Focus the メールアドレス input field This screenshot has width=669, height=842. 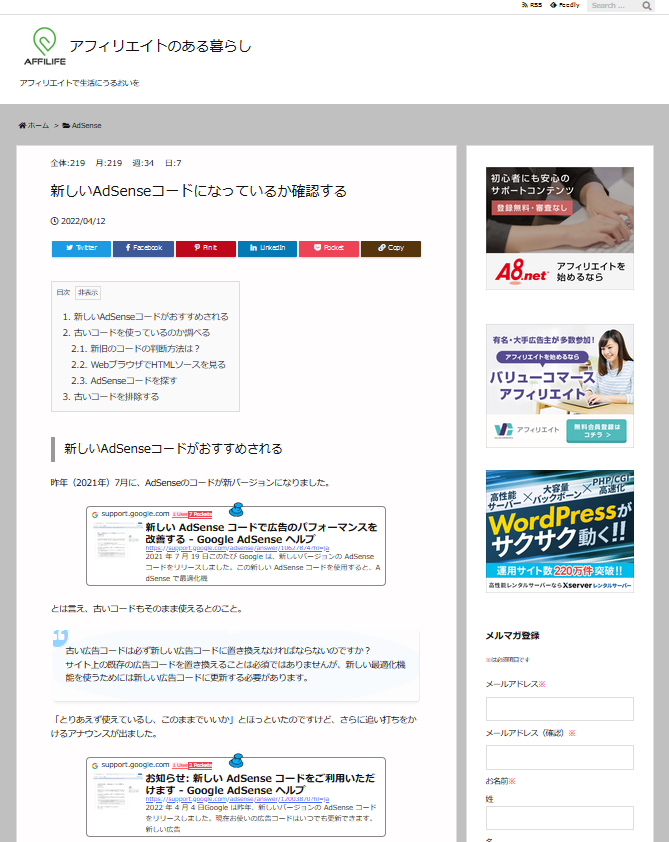[x=559, y=709]
